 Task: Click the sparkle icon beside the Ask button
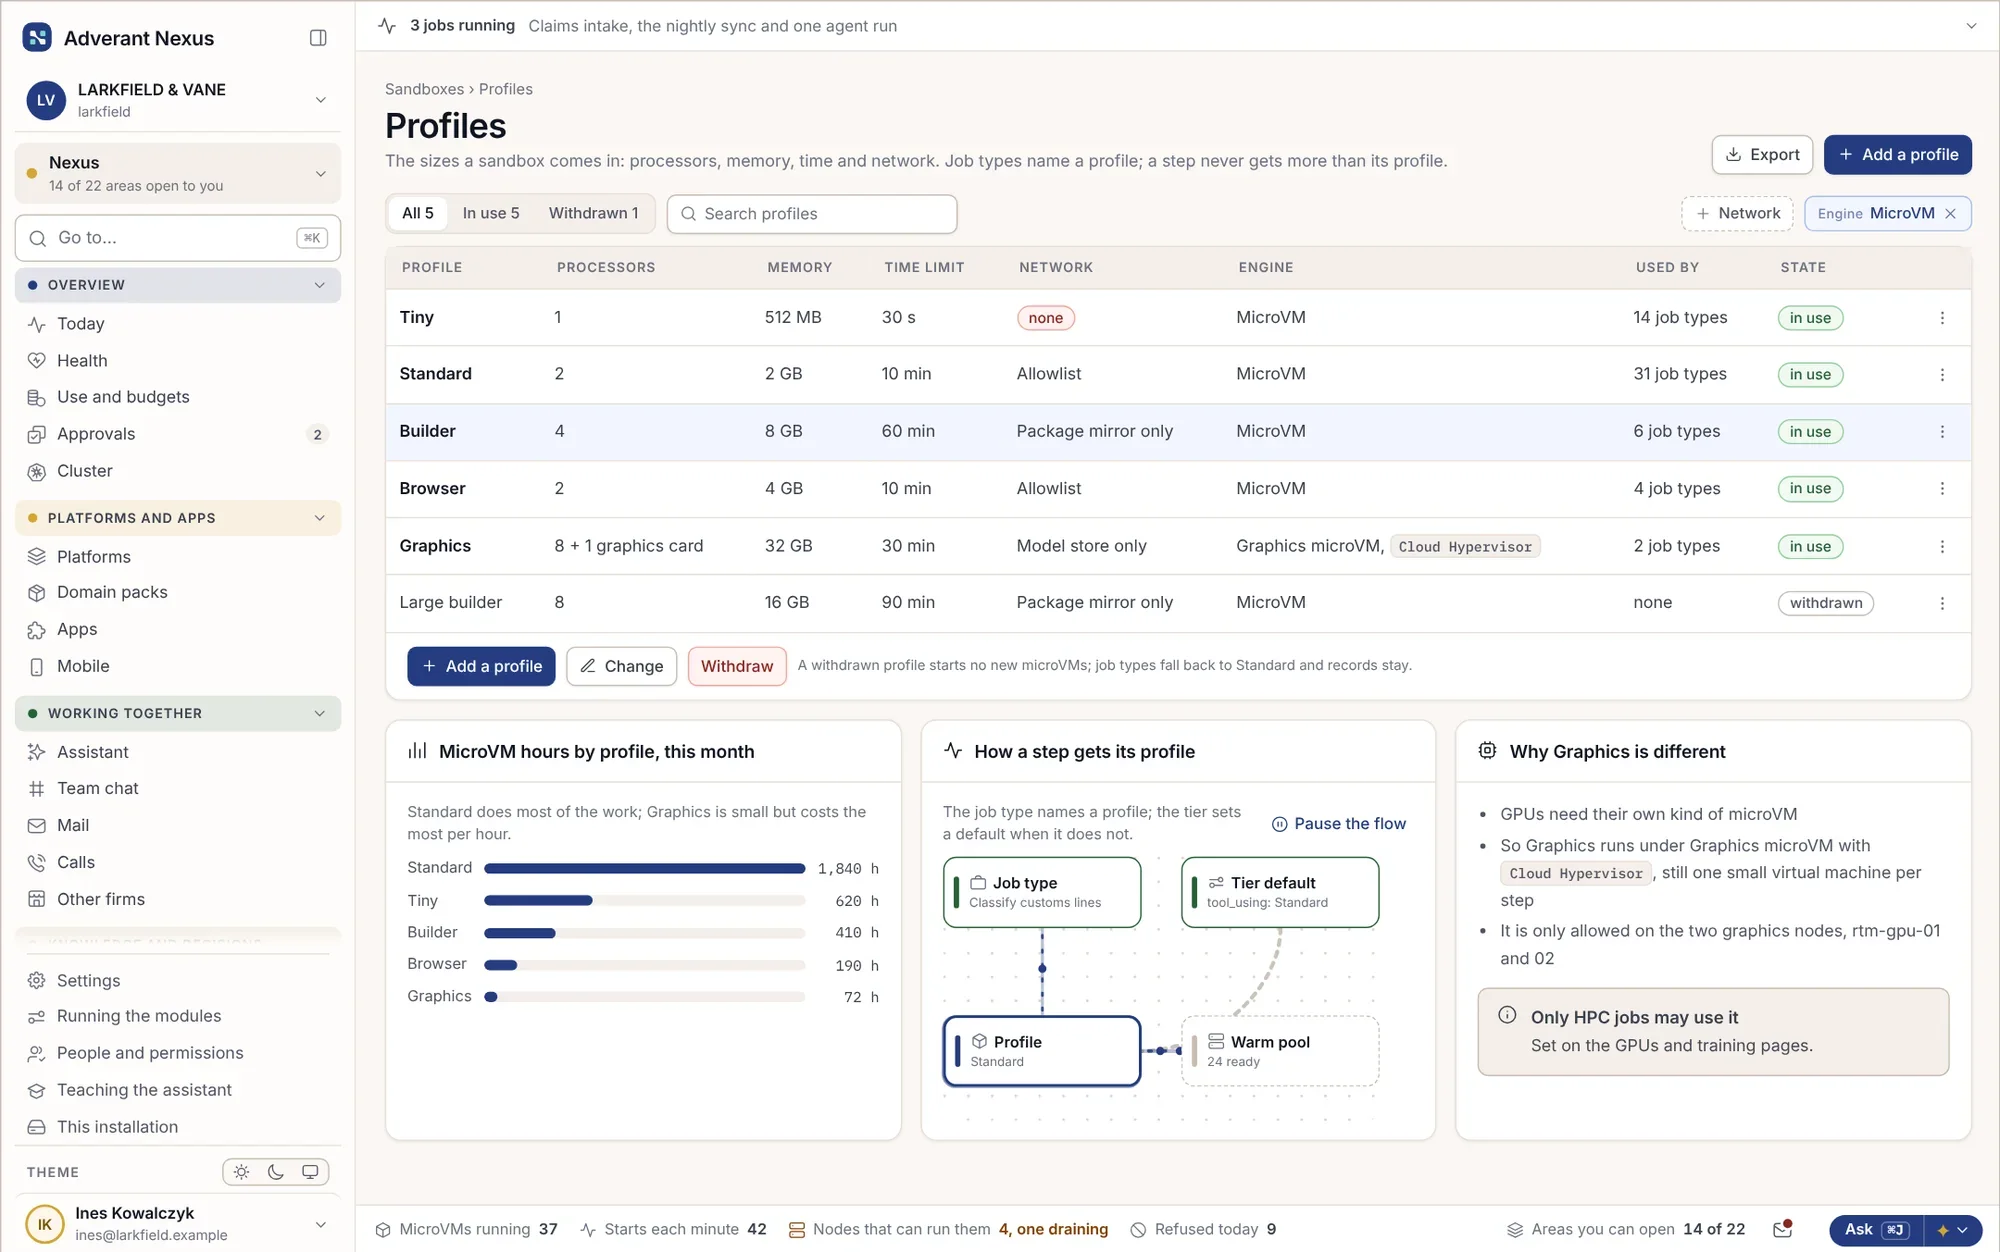pyautogui.click(x=1943, y=1230)
